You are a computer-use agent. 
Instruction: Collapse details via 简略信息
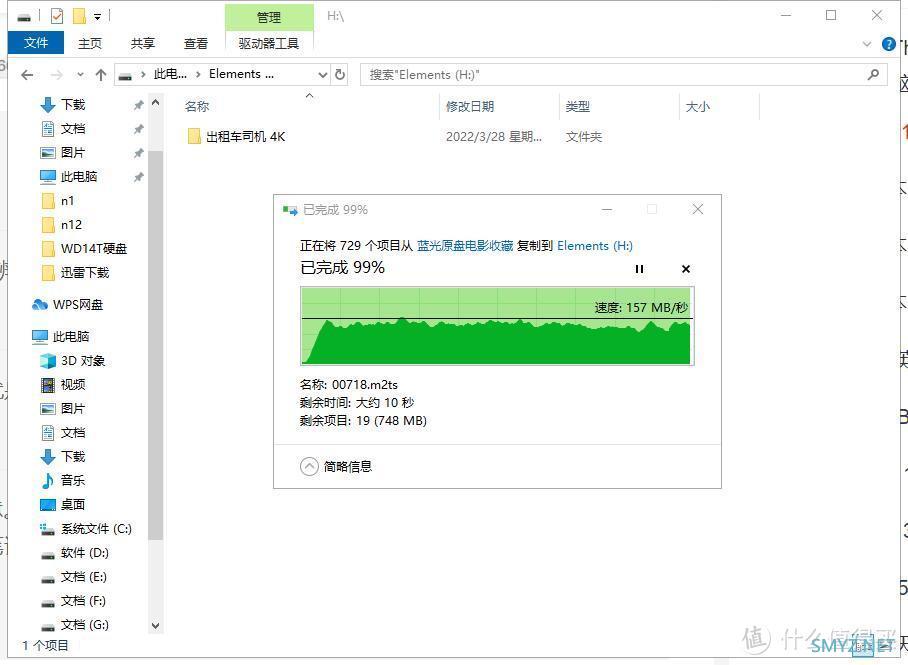pyautogui.click(x=336, y=466)
